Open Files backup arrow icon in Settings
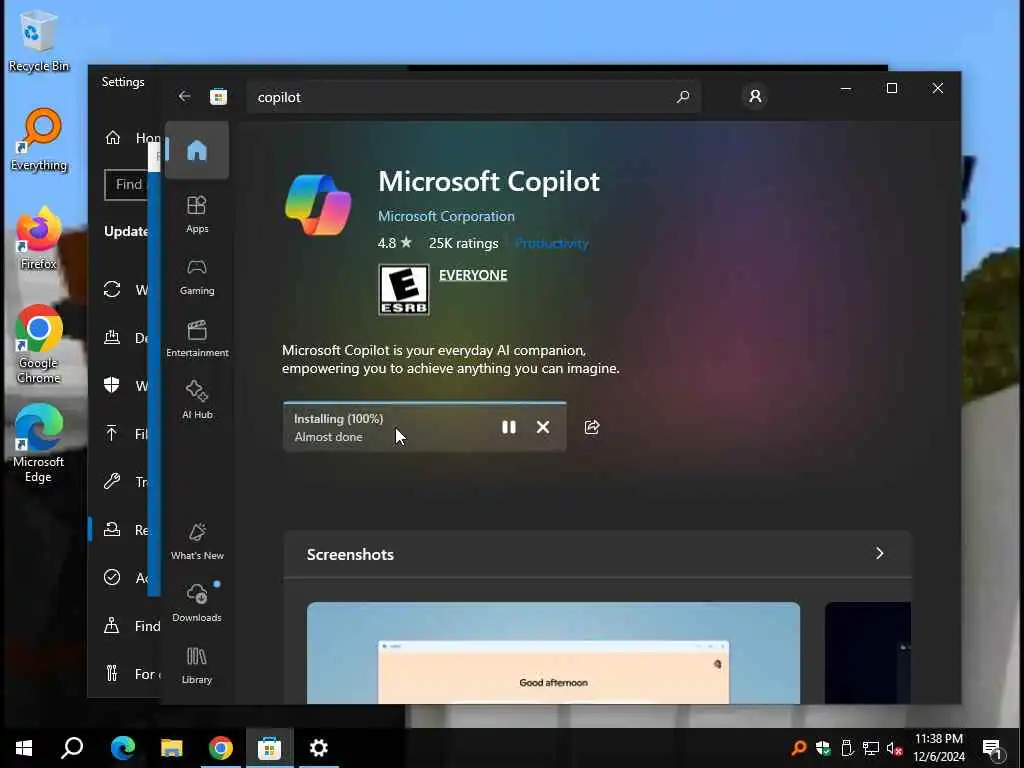 112,433
